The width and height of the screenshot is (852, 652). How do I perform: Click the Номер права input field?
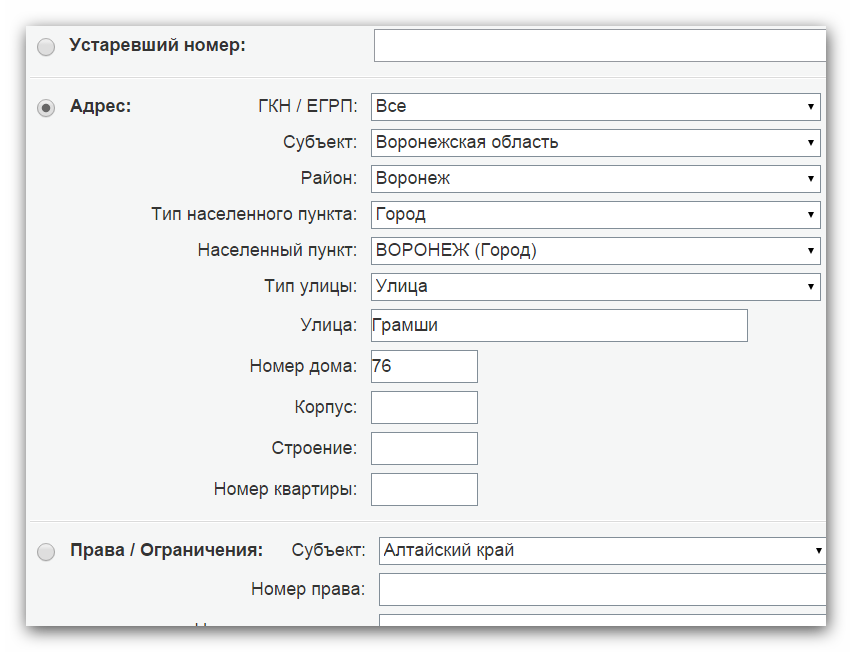602,590
